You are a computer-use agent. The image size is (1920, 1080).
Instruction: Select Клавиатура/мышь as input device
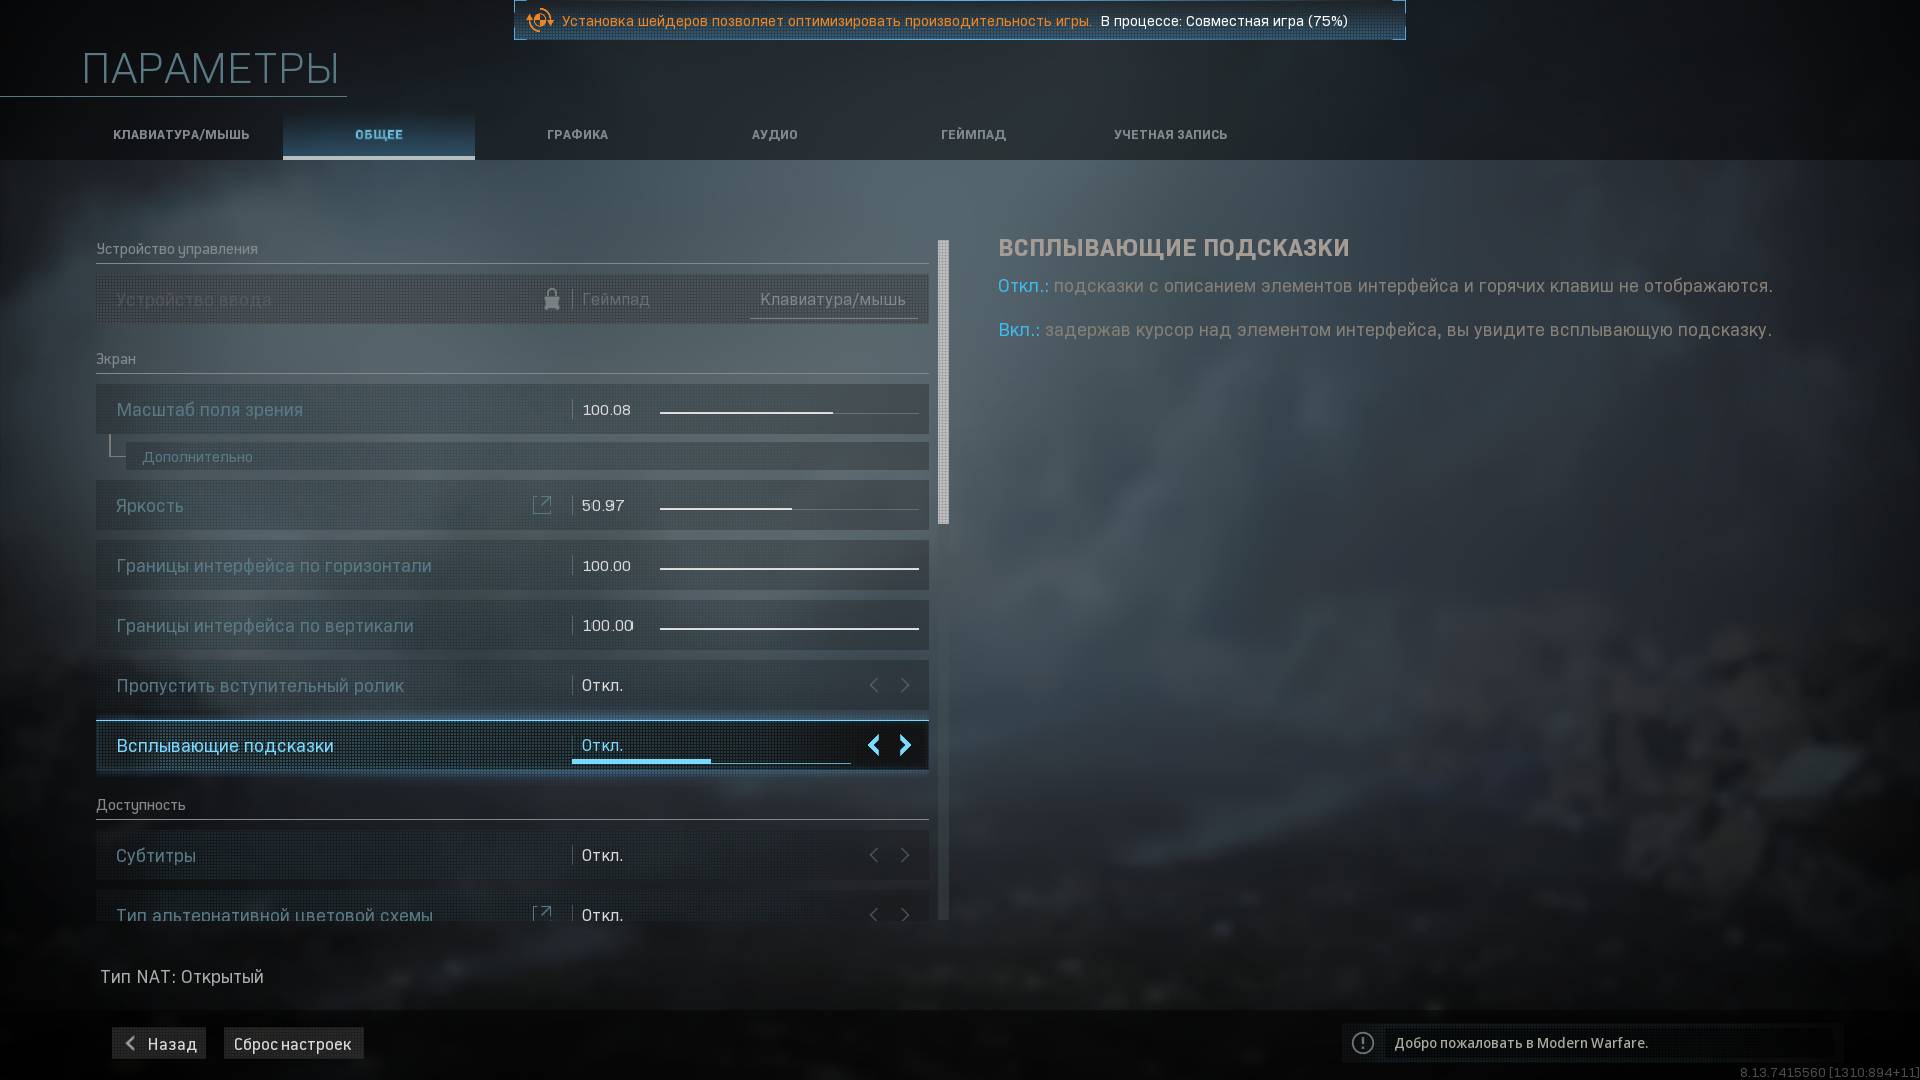(x=832, y=299)
